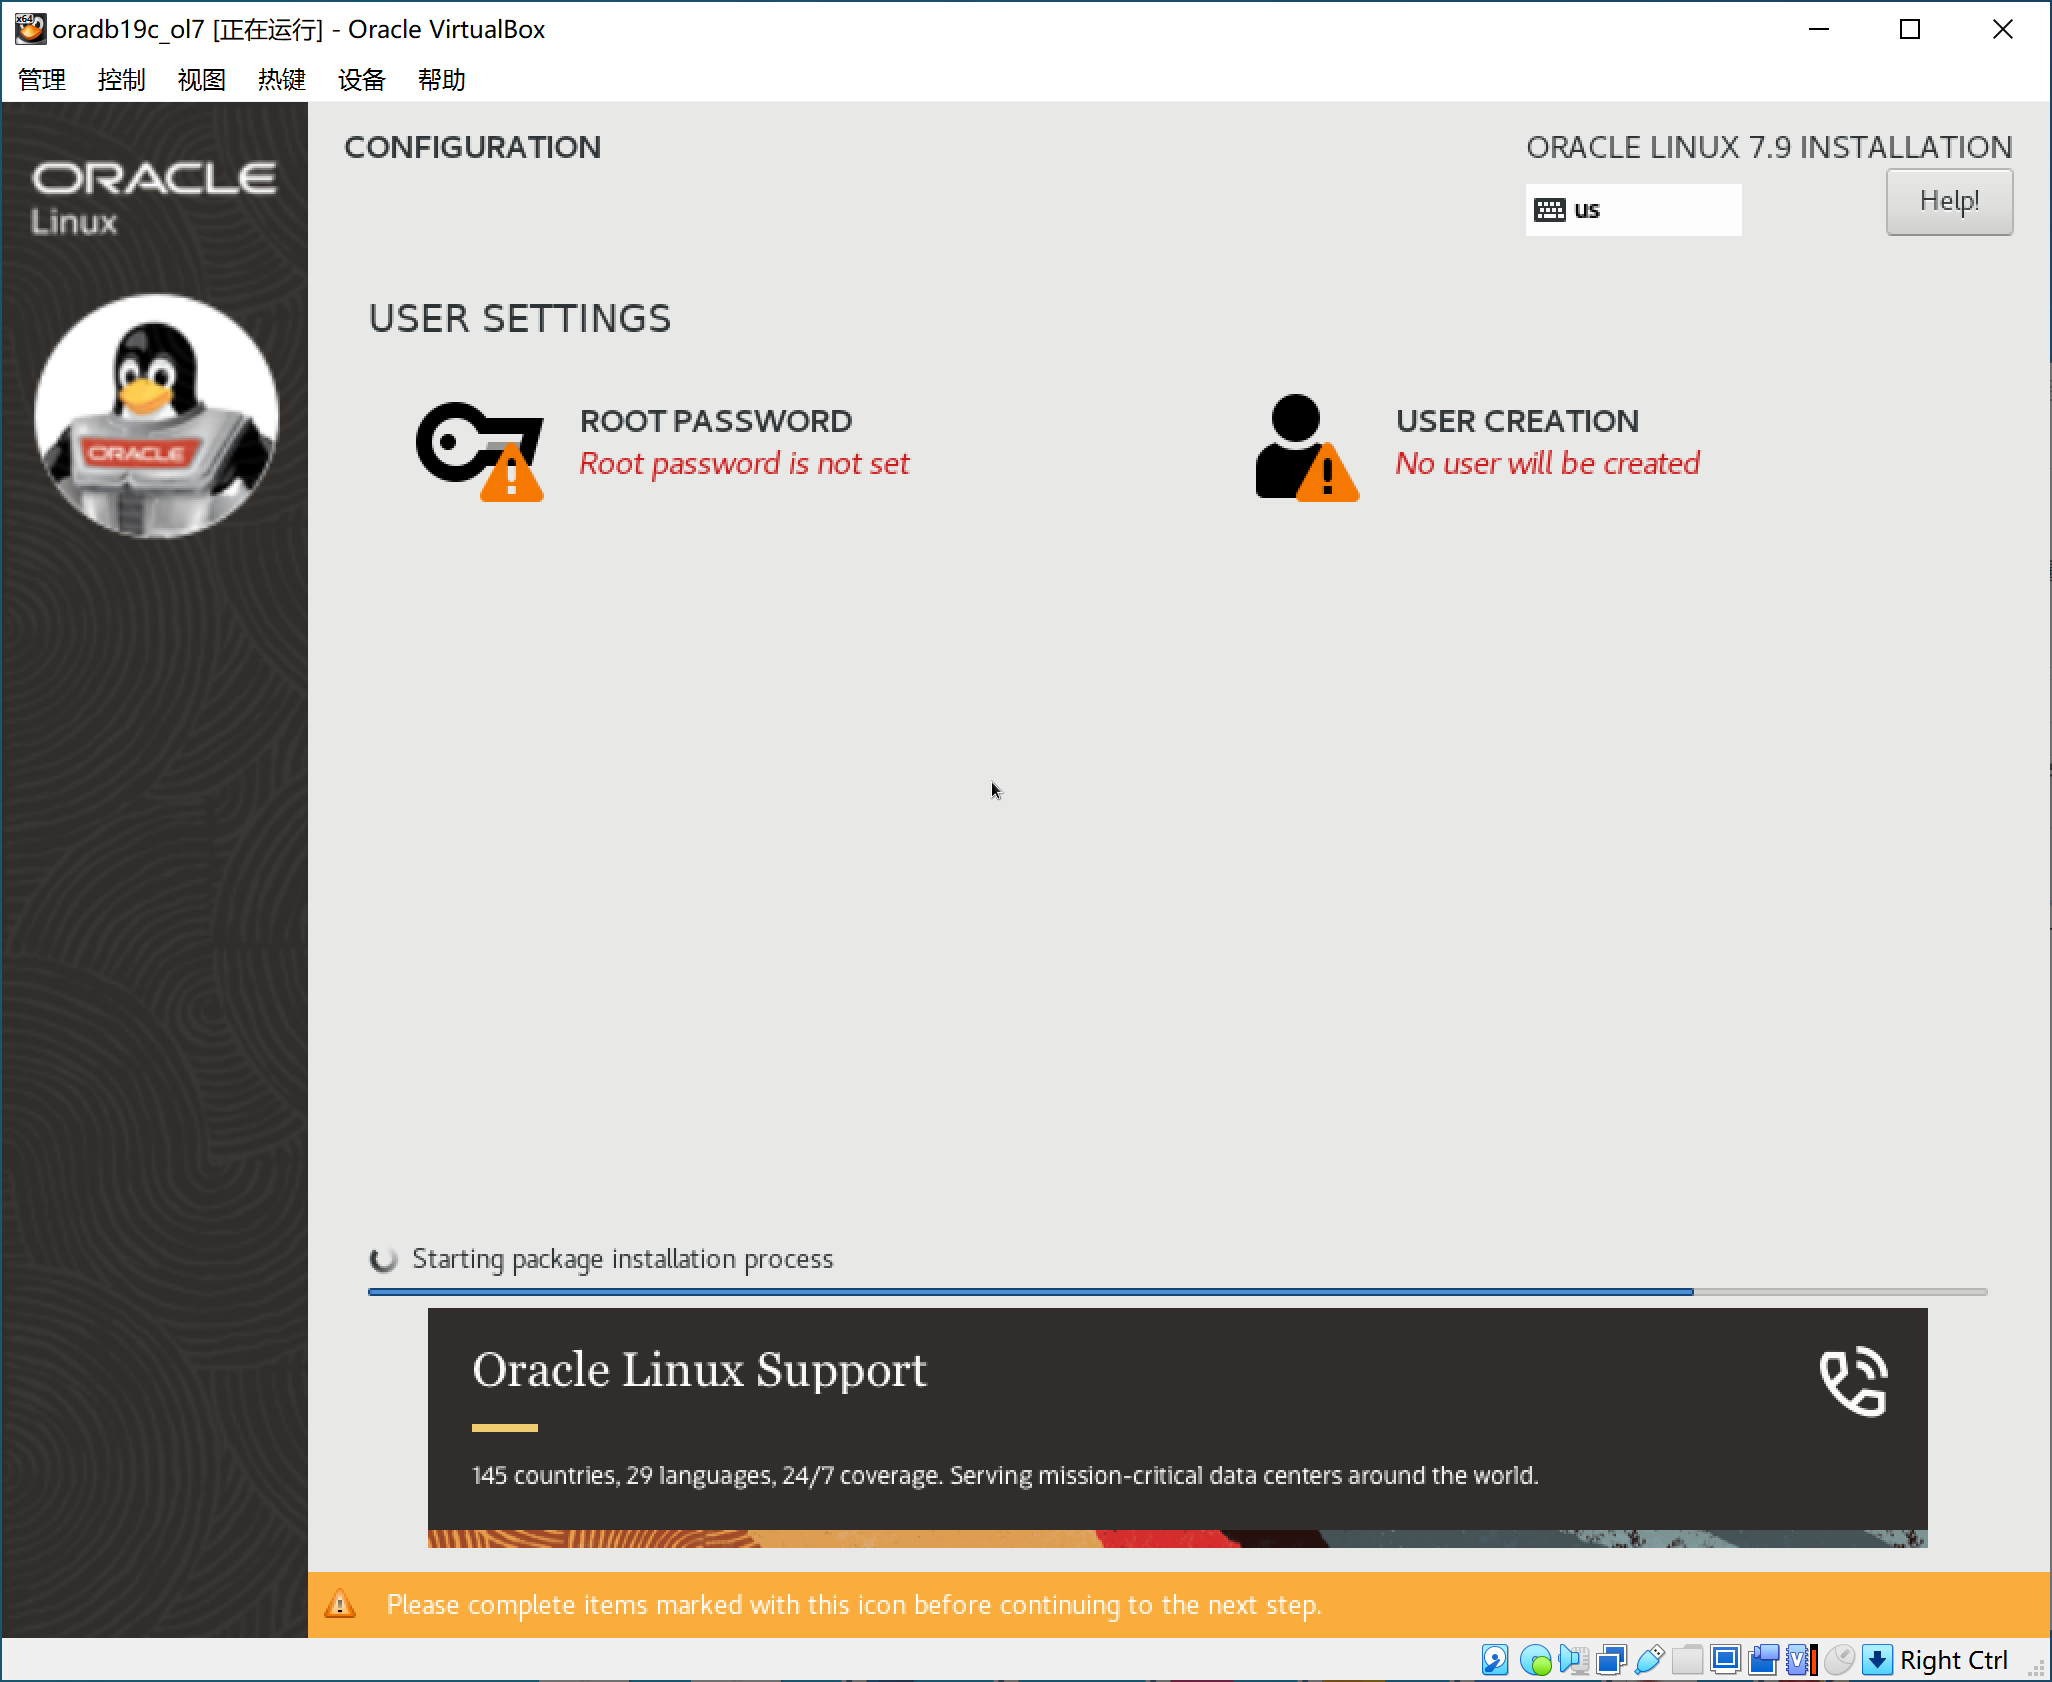Click the mouse integration status icon
Screen dimensions: 2052x1682
coord(1839,1660)
